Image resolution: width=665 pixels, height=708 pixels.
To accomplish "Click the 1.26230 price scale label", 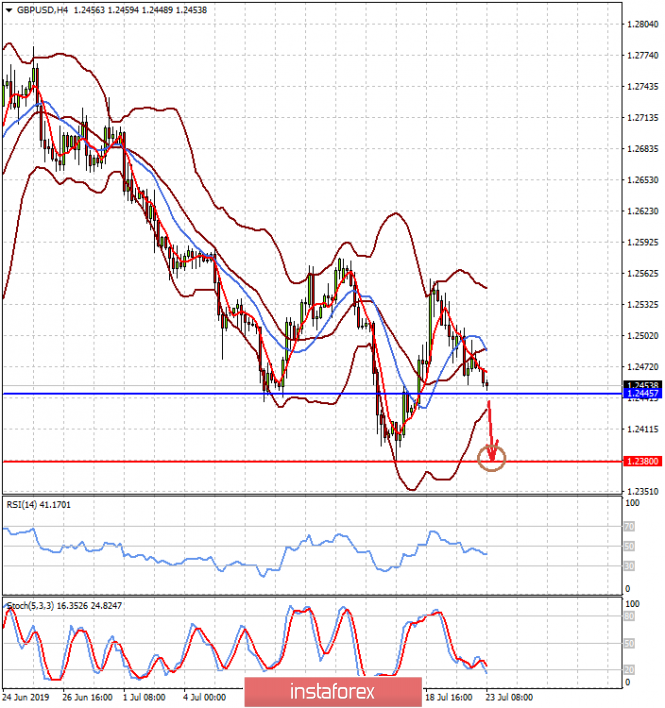I will coord(640,212).
